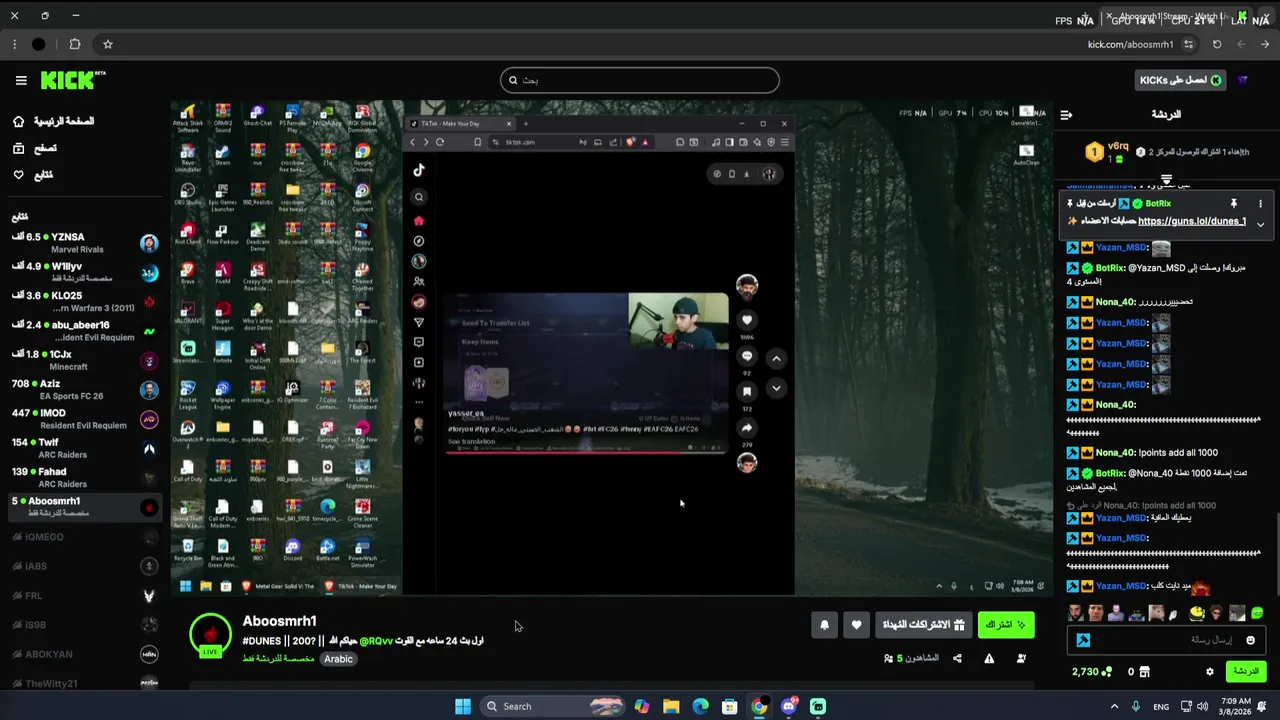The height and width of the screenshot is (720, 1280).
Task: Open abu_abeer16 channel in sidebar
Action: 85,331
